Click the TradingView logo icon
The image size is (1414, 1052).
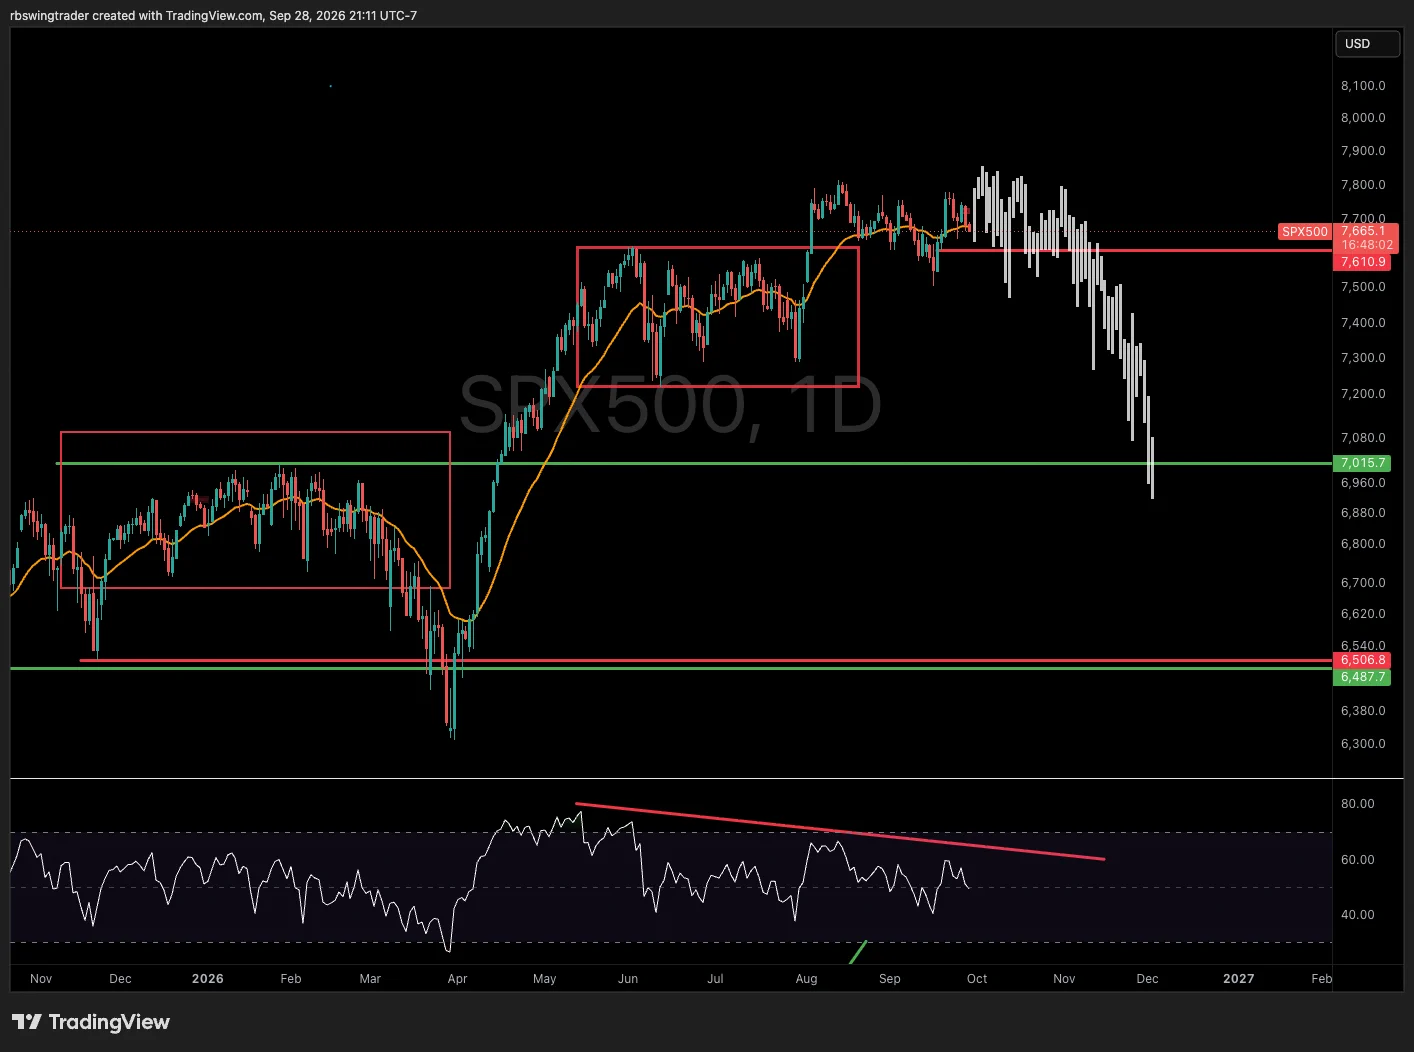pos(27,1022)
